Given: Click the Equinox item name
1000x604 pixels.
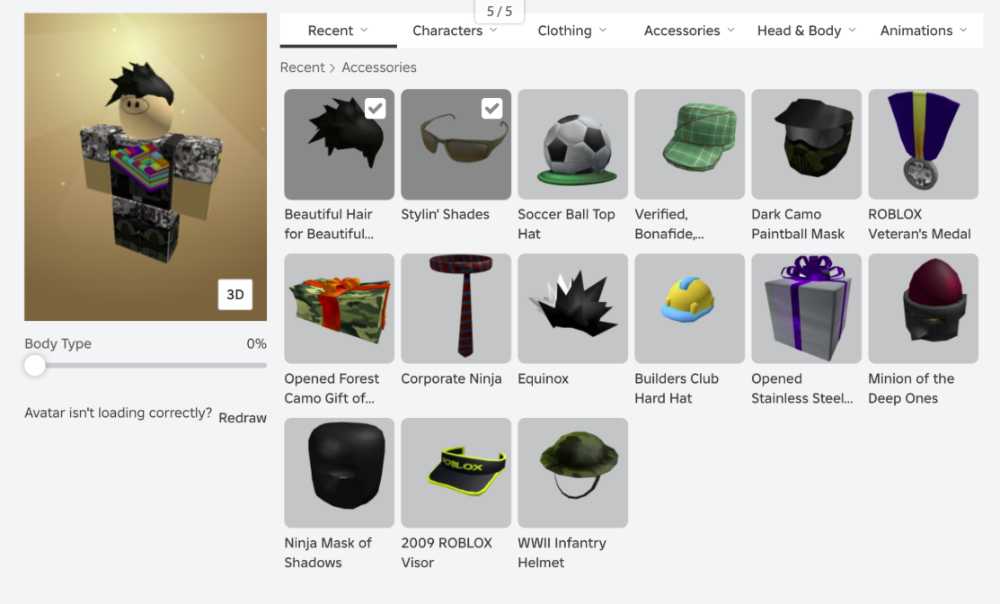Looking at the screenshot, I should [x=543, y=379].
